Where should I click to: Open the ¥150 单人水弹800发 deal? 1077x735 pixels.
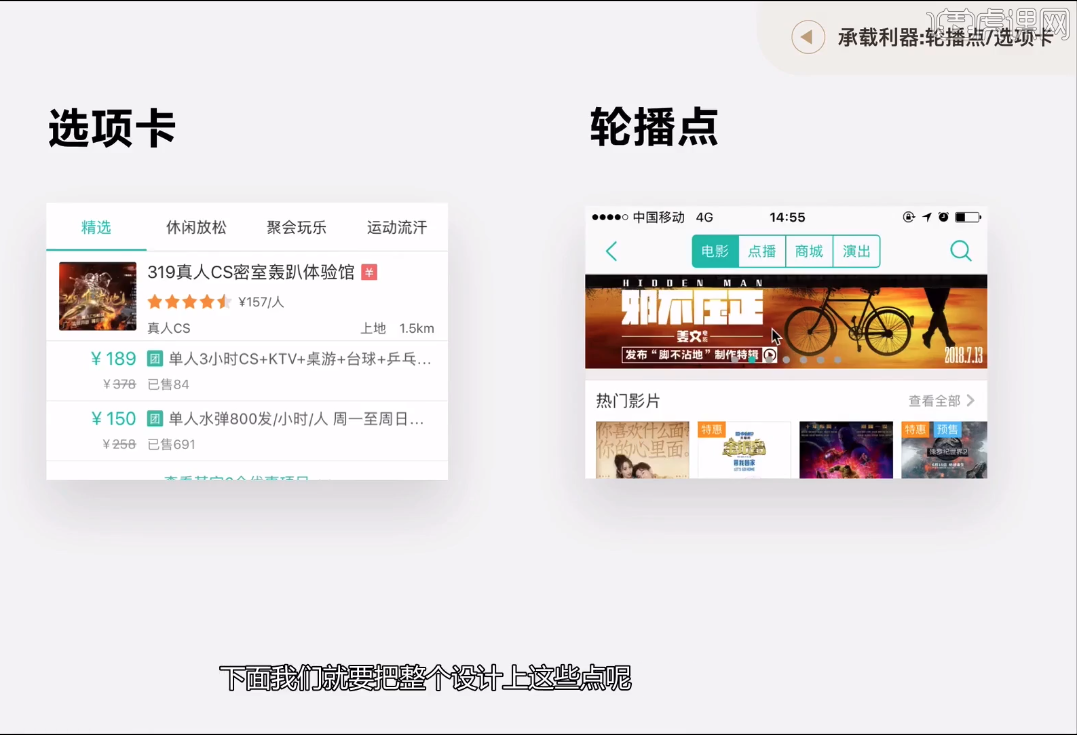[247, 431]
